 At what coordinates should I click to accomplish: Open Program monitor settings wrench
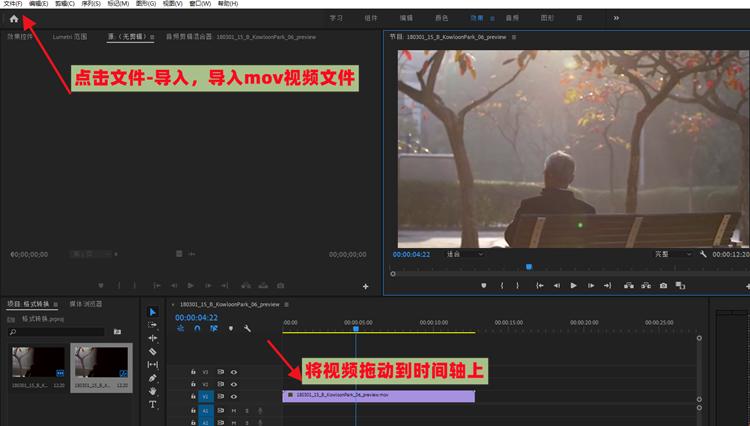[703, 254]
